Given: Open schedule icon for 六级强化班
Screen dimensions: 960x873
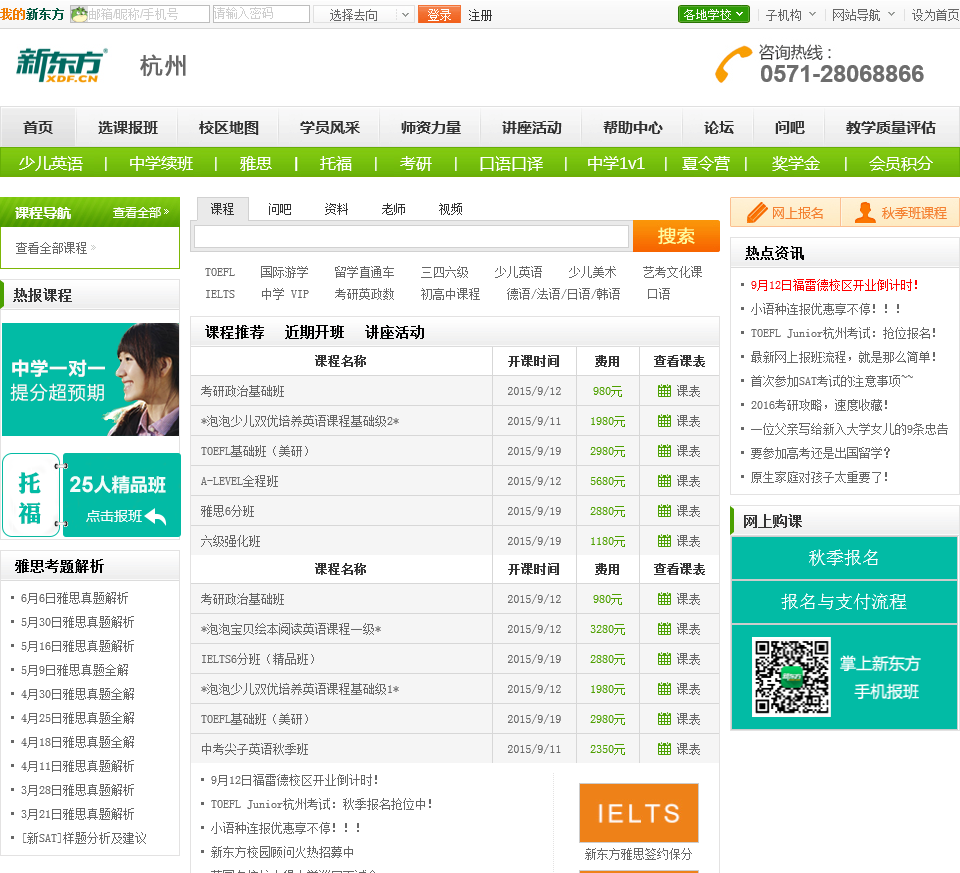Looking at the screenshot, I should coord(664,541).
